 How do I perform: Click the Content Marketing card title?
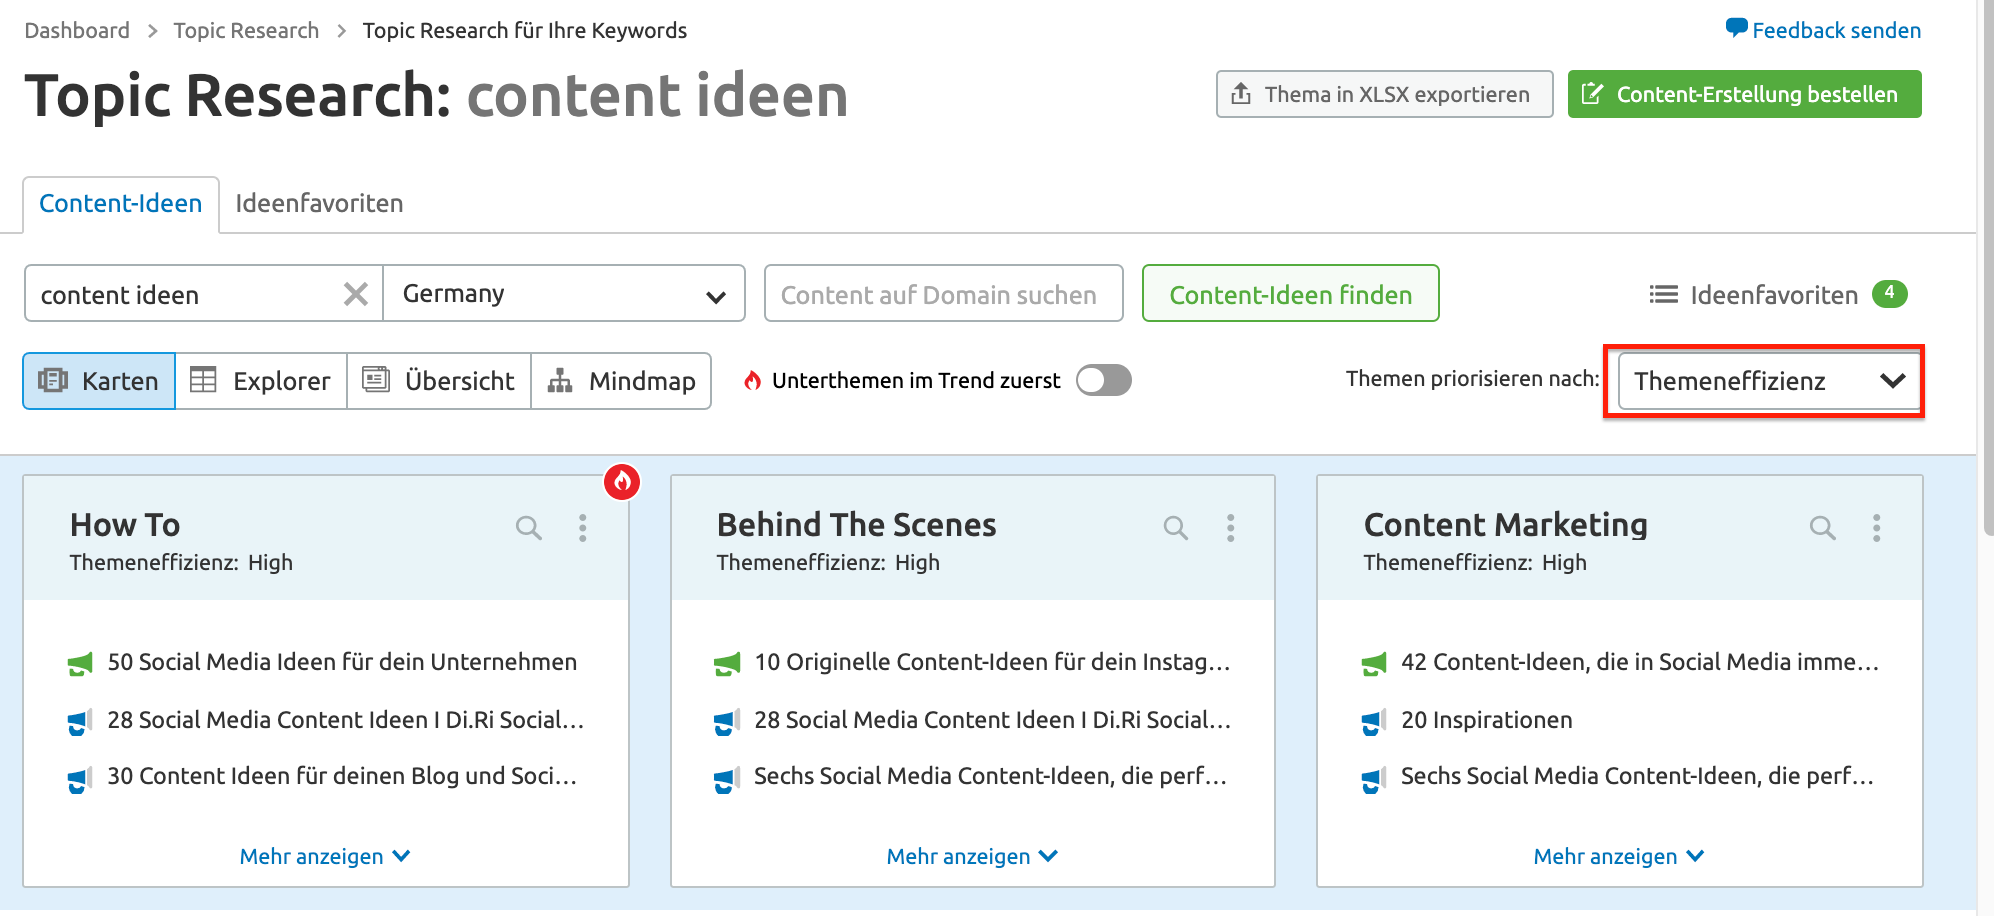point(1505,525)
